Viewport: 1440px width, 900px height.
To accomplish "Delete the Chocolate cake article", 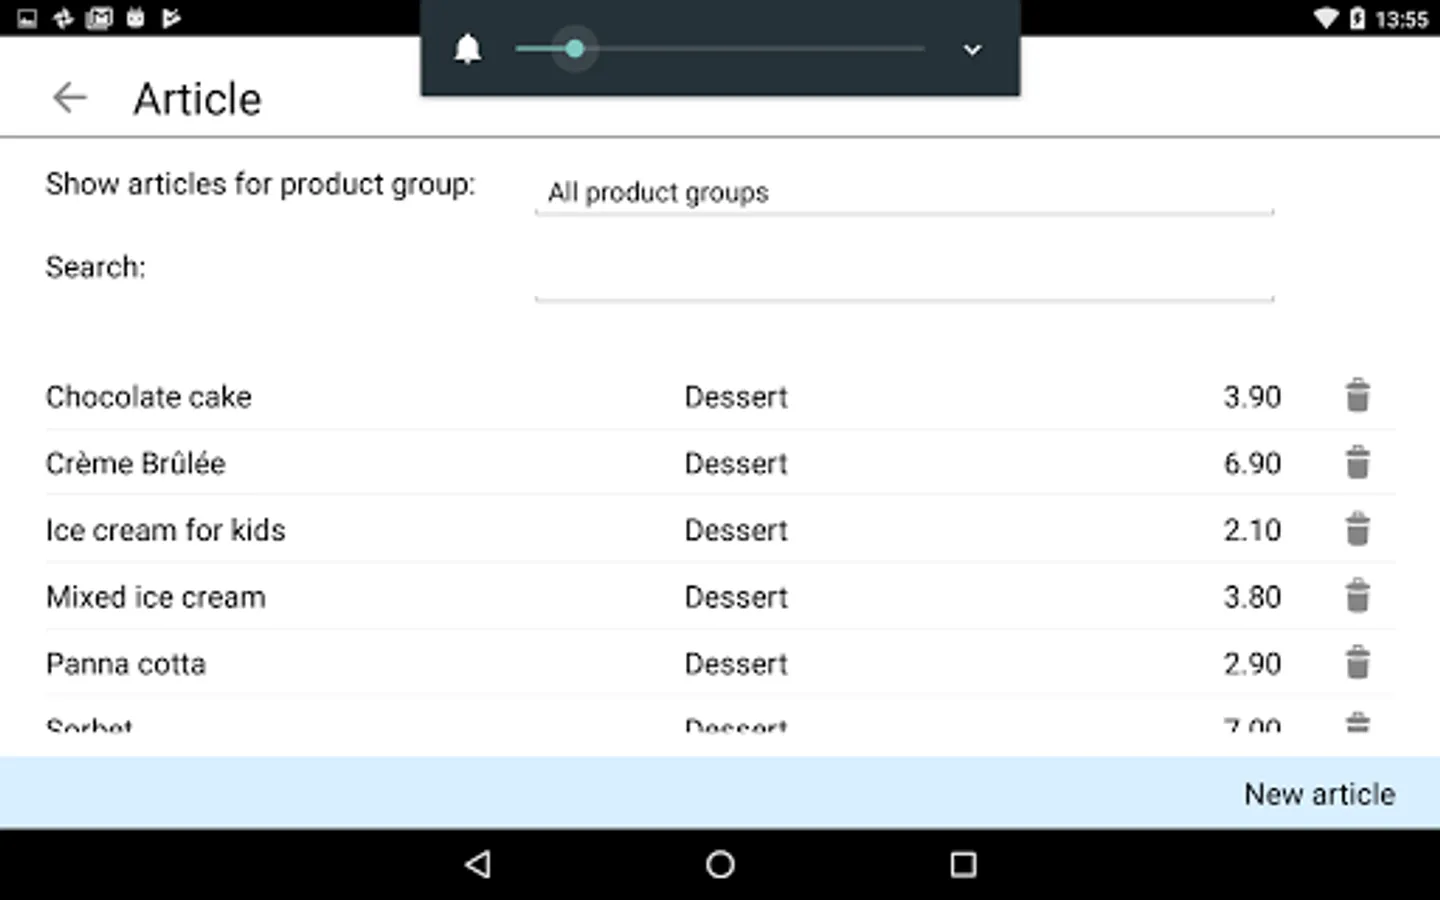I will tap(1357, 396).
